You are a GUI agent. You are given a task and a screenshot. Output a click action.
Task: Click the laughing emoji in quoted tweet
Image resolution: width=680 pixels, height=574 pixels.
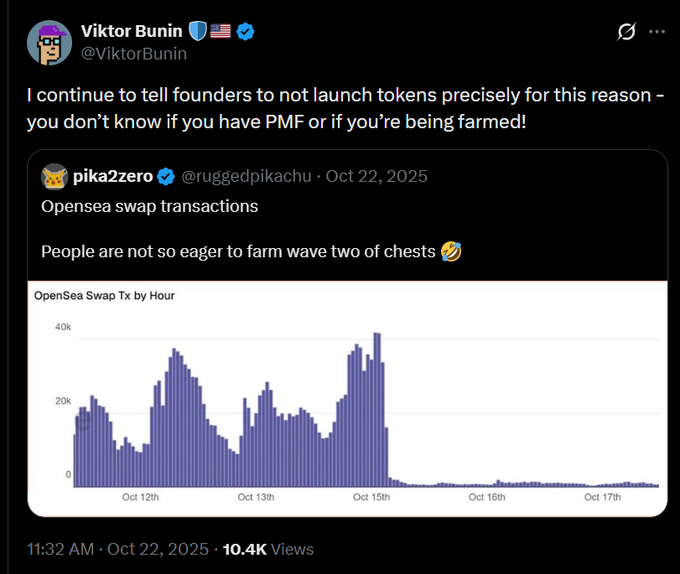click(450, 251)
